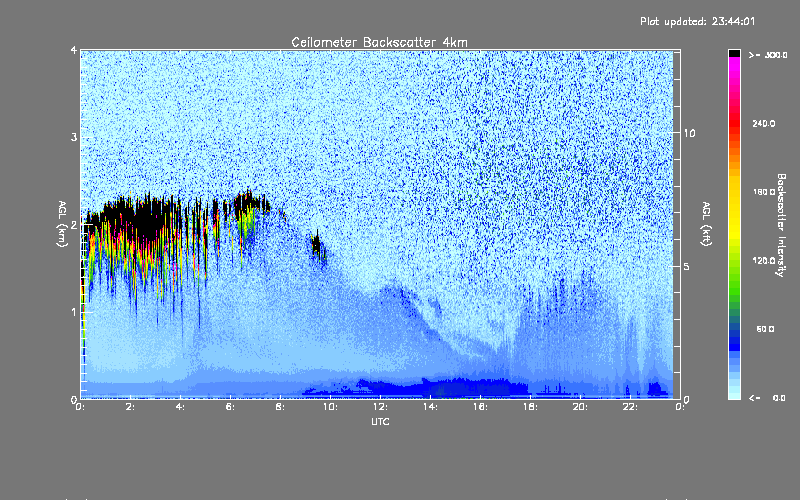Pick the black top segment of colorbar
The height and width of the screenshot is (500, 800).
(734, 53)
